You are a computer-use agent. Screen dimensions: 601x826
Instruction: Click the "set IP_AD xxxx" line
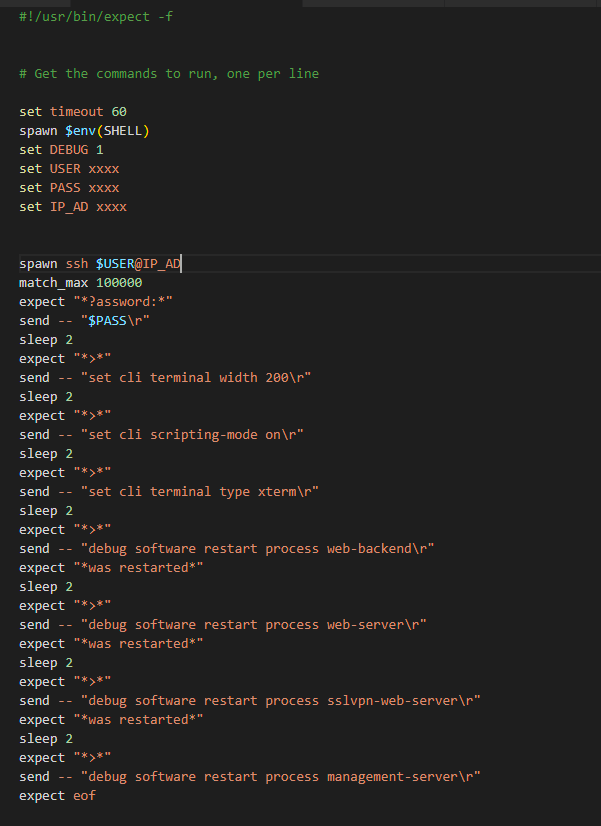tap(73, 207)
